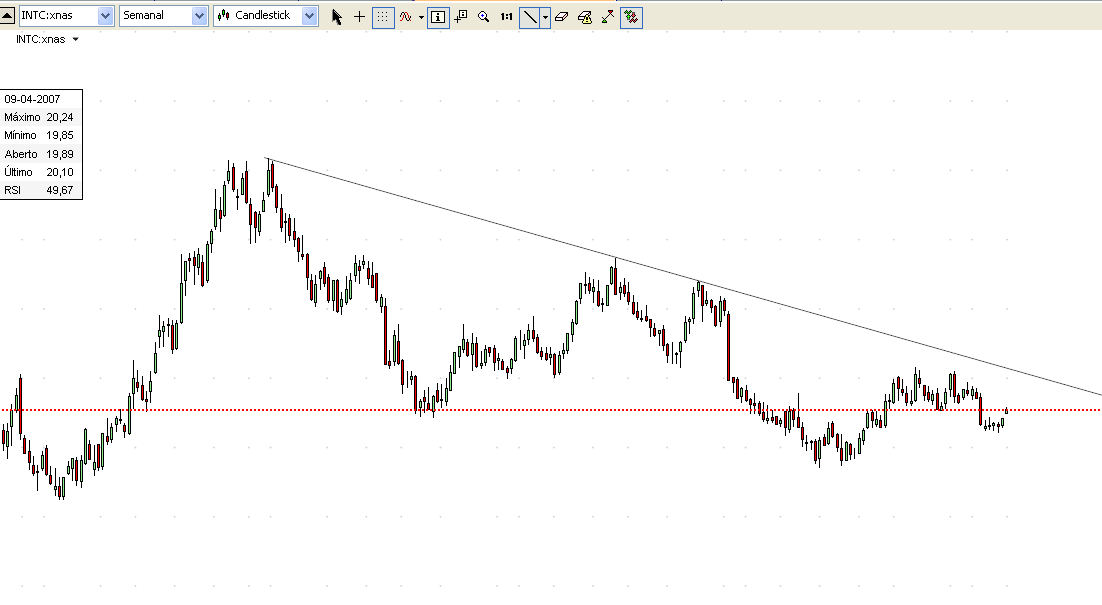Click the add panel icon
The image size is (1102, 605).
pyautogui.click(x=459, y=17)
